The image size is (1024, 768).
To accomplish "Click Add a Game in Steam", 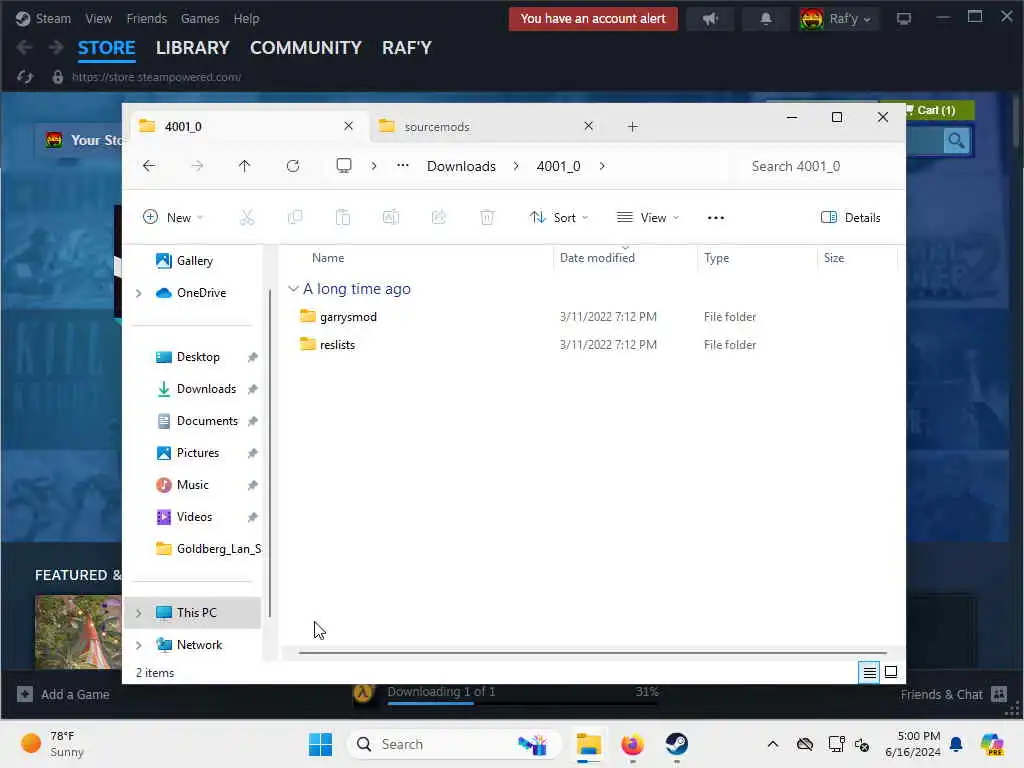I will point(63,694).
